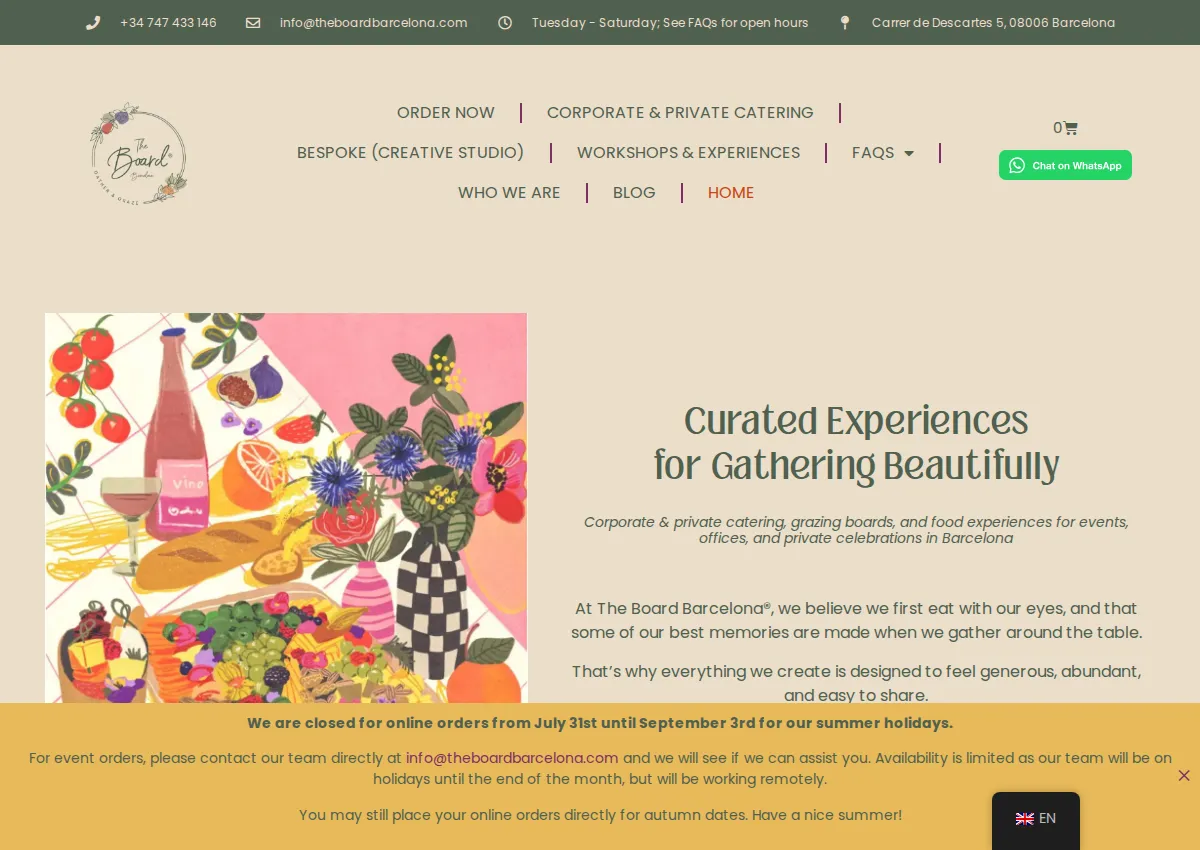Expand the FAQS dropdown arrow

click(x=909, y=153)
